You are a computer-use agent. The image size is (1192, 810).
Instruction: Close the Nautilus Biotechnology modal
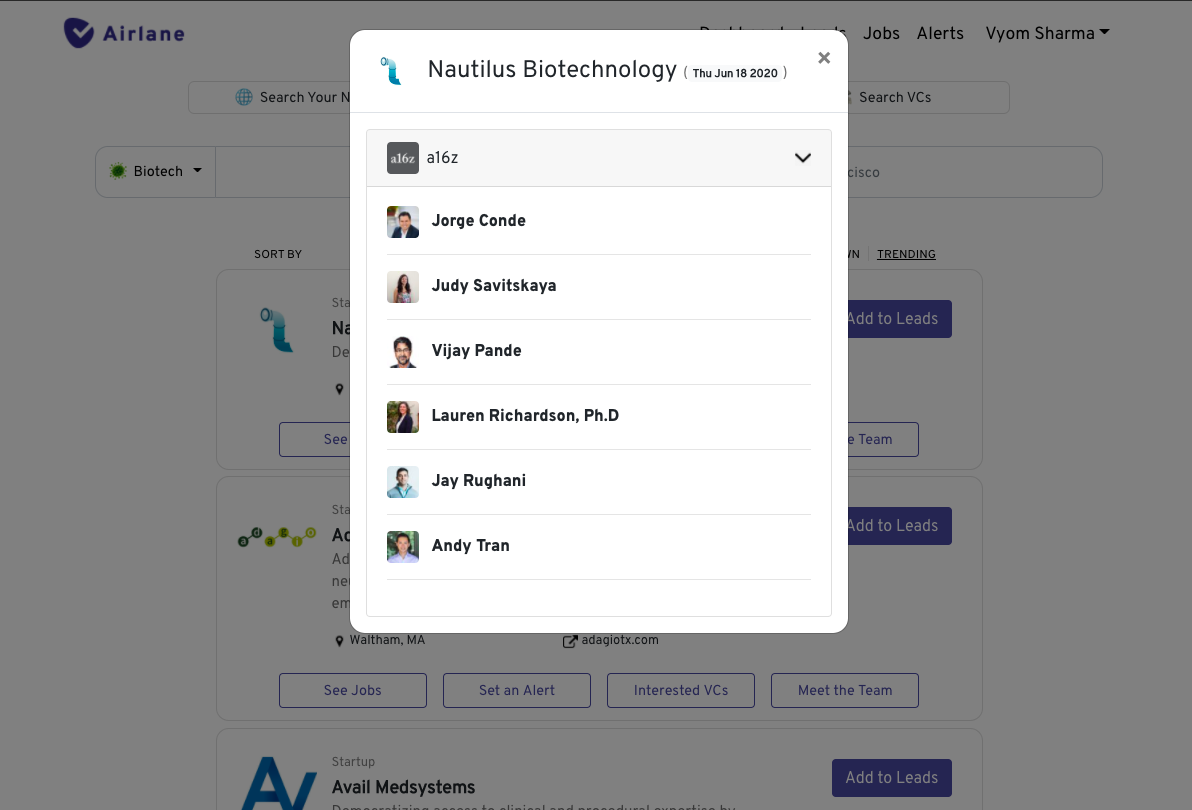pos(824,58)
